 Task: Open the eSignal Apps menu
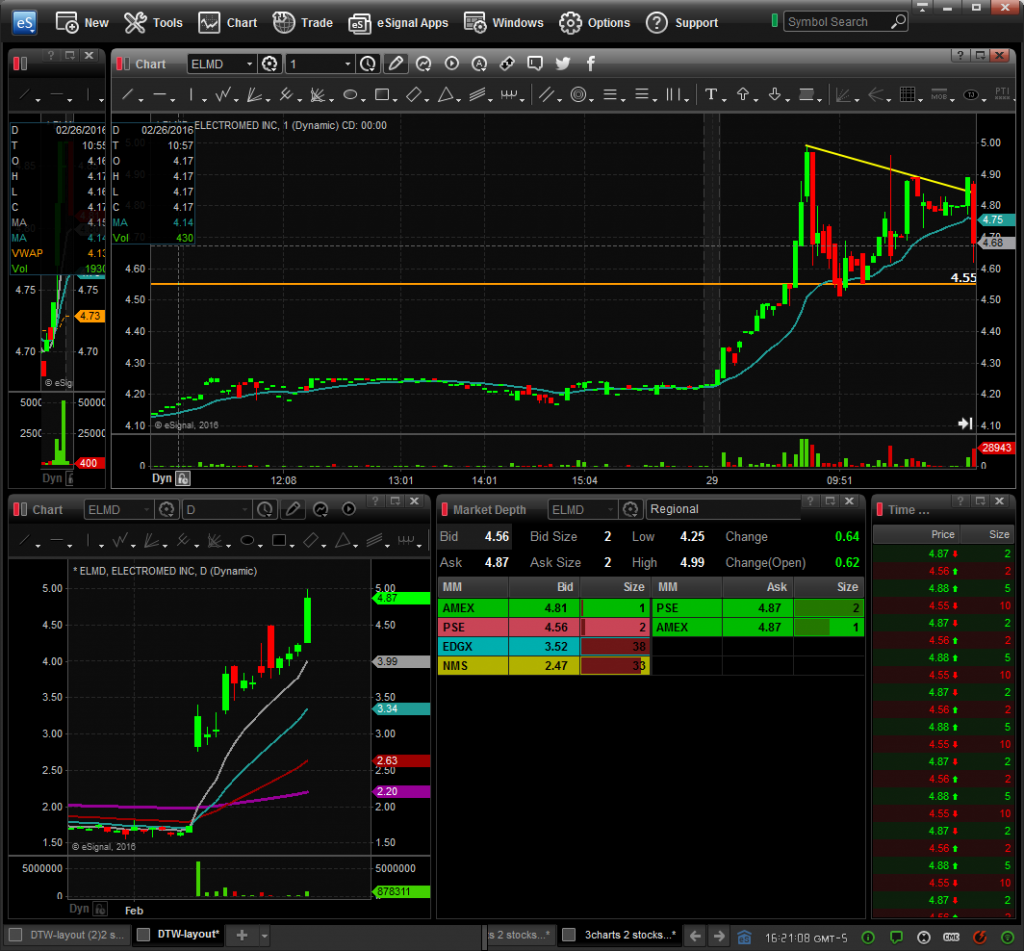tap(398, 23)
